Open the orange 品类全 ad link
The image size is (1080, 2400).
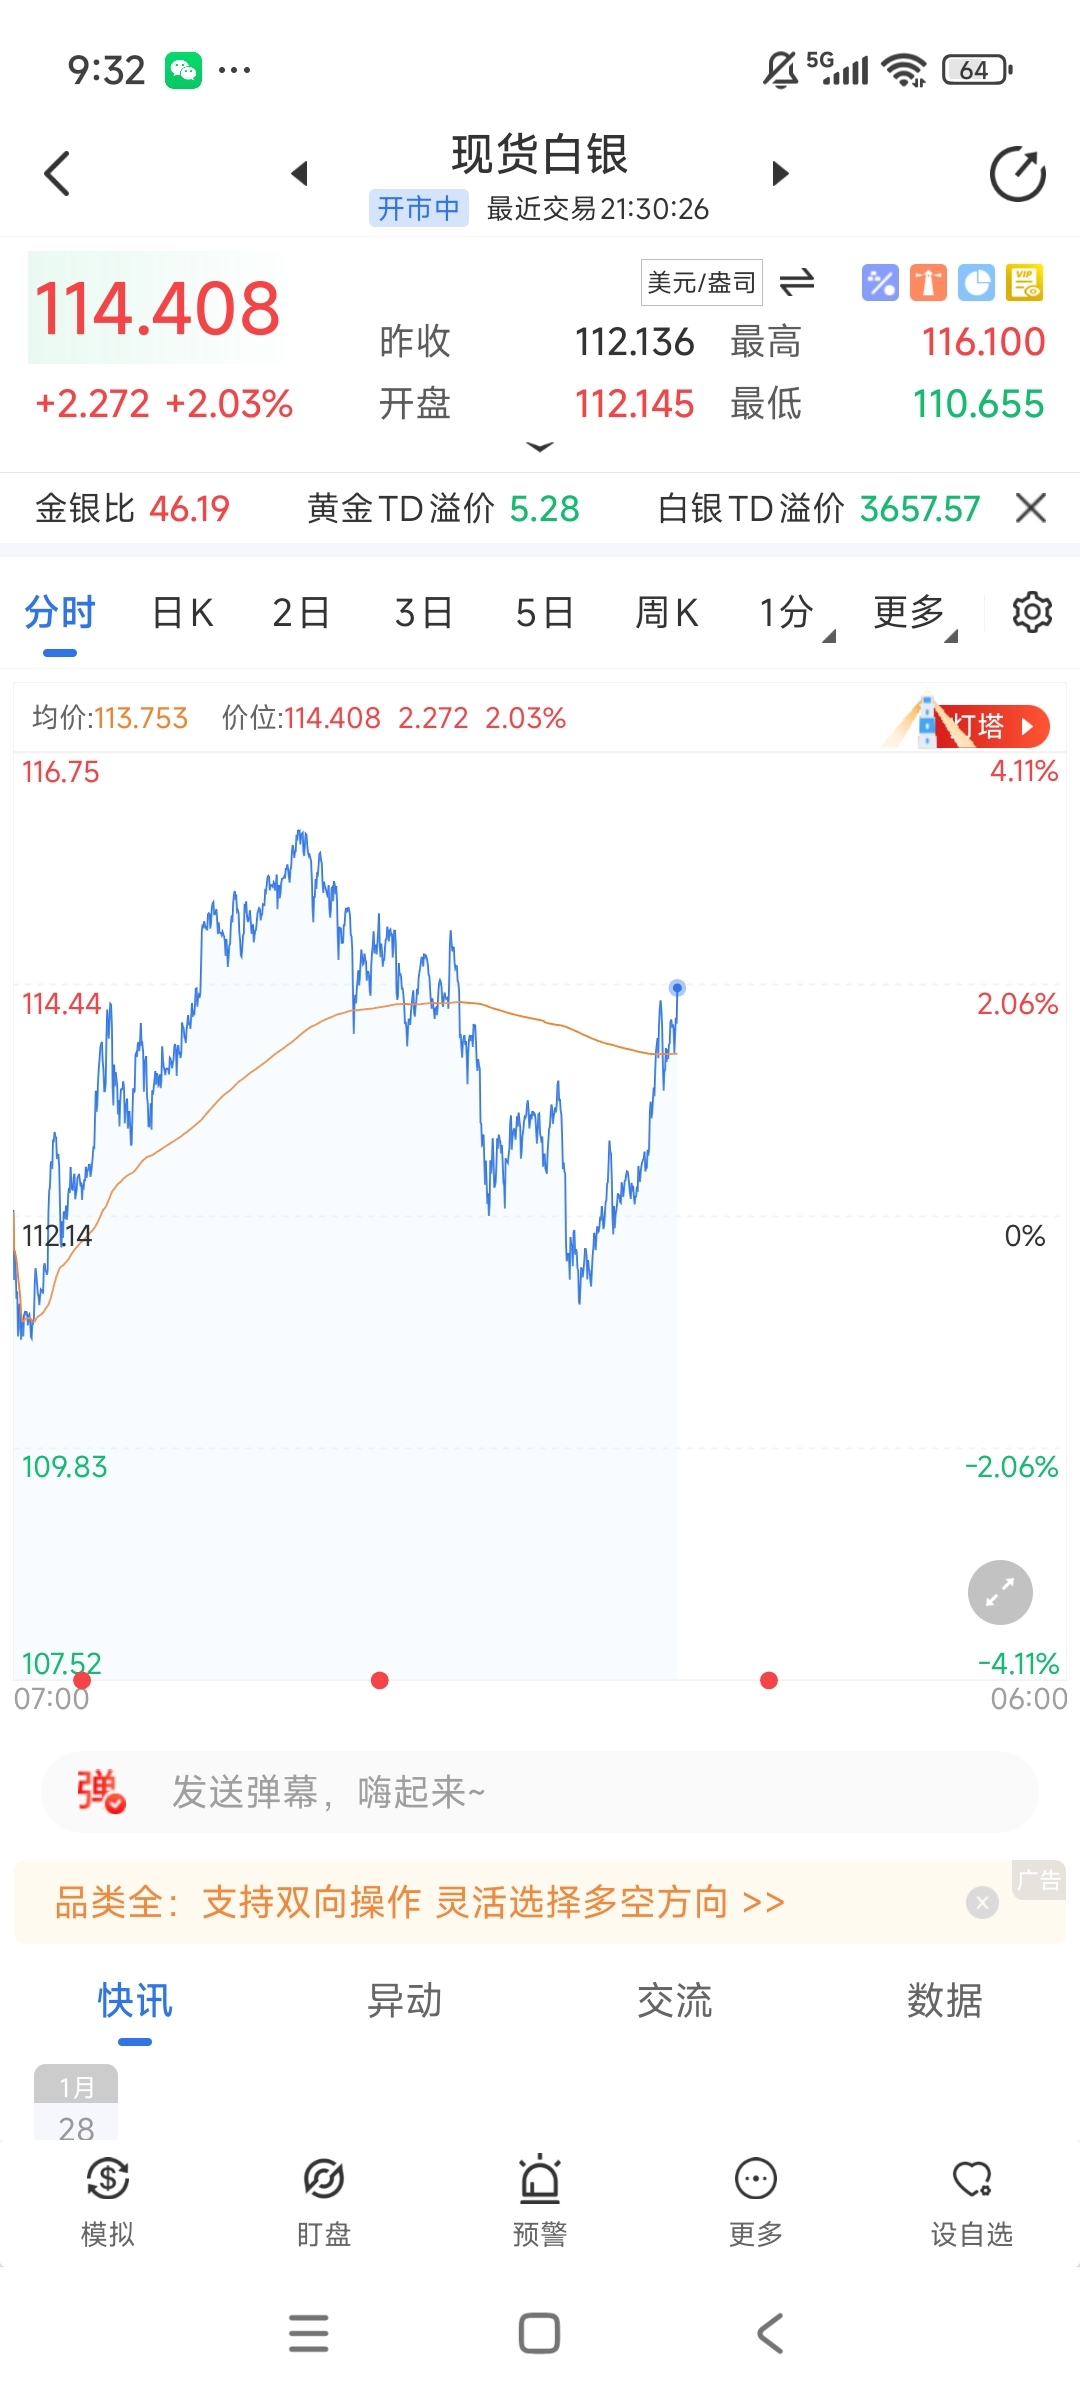(420, 1902)
